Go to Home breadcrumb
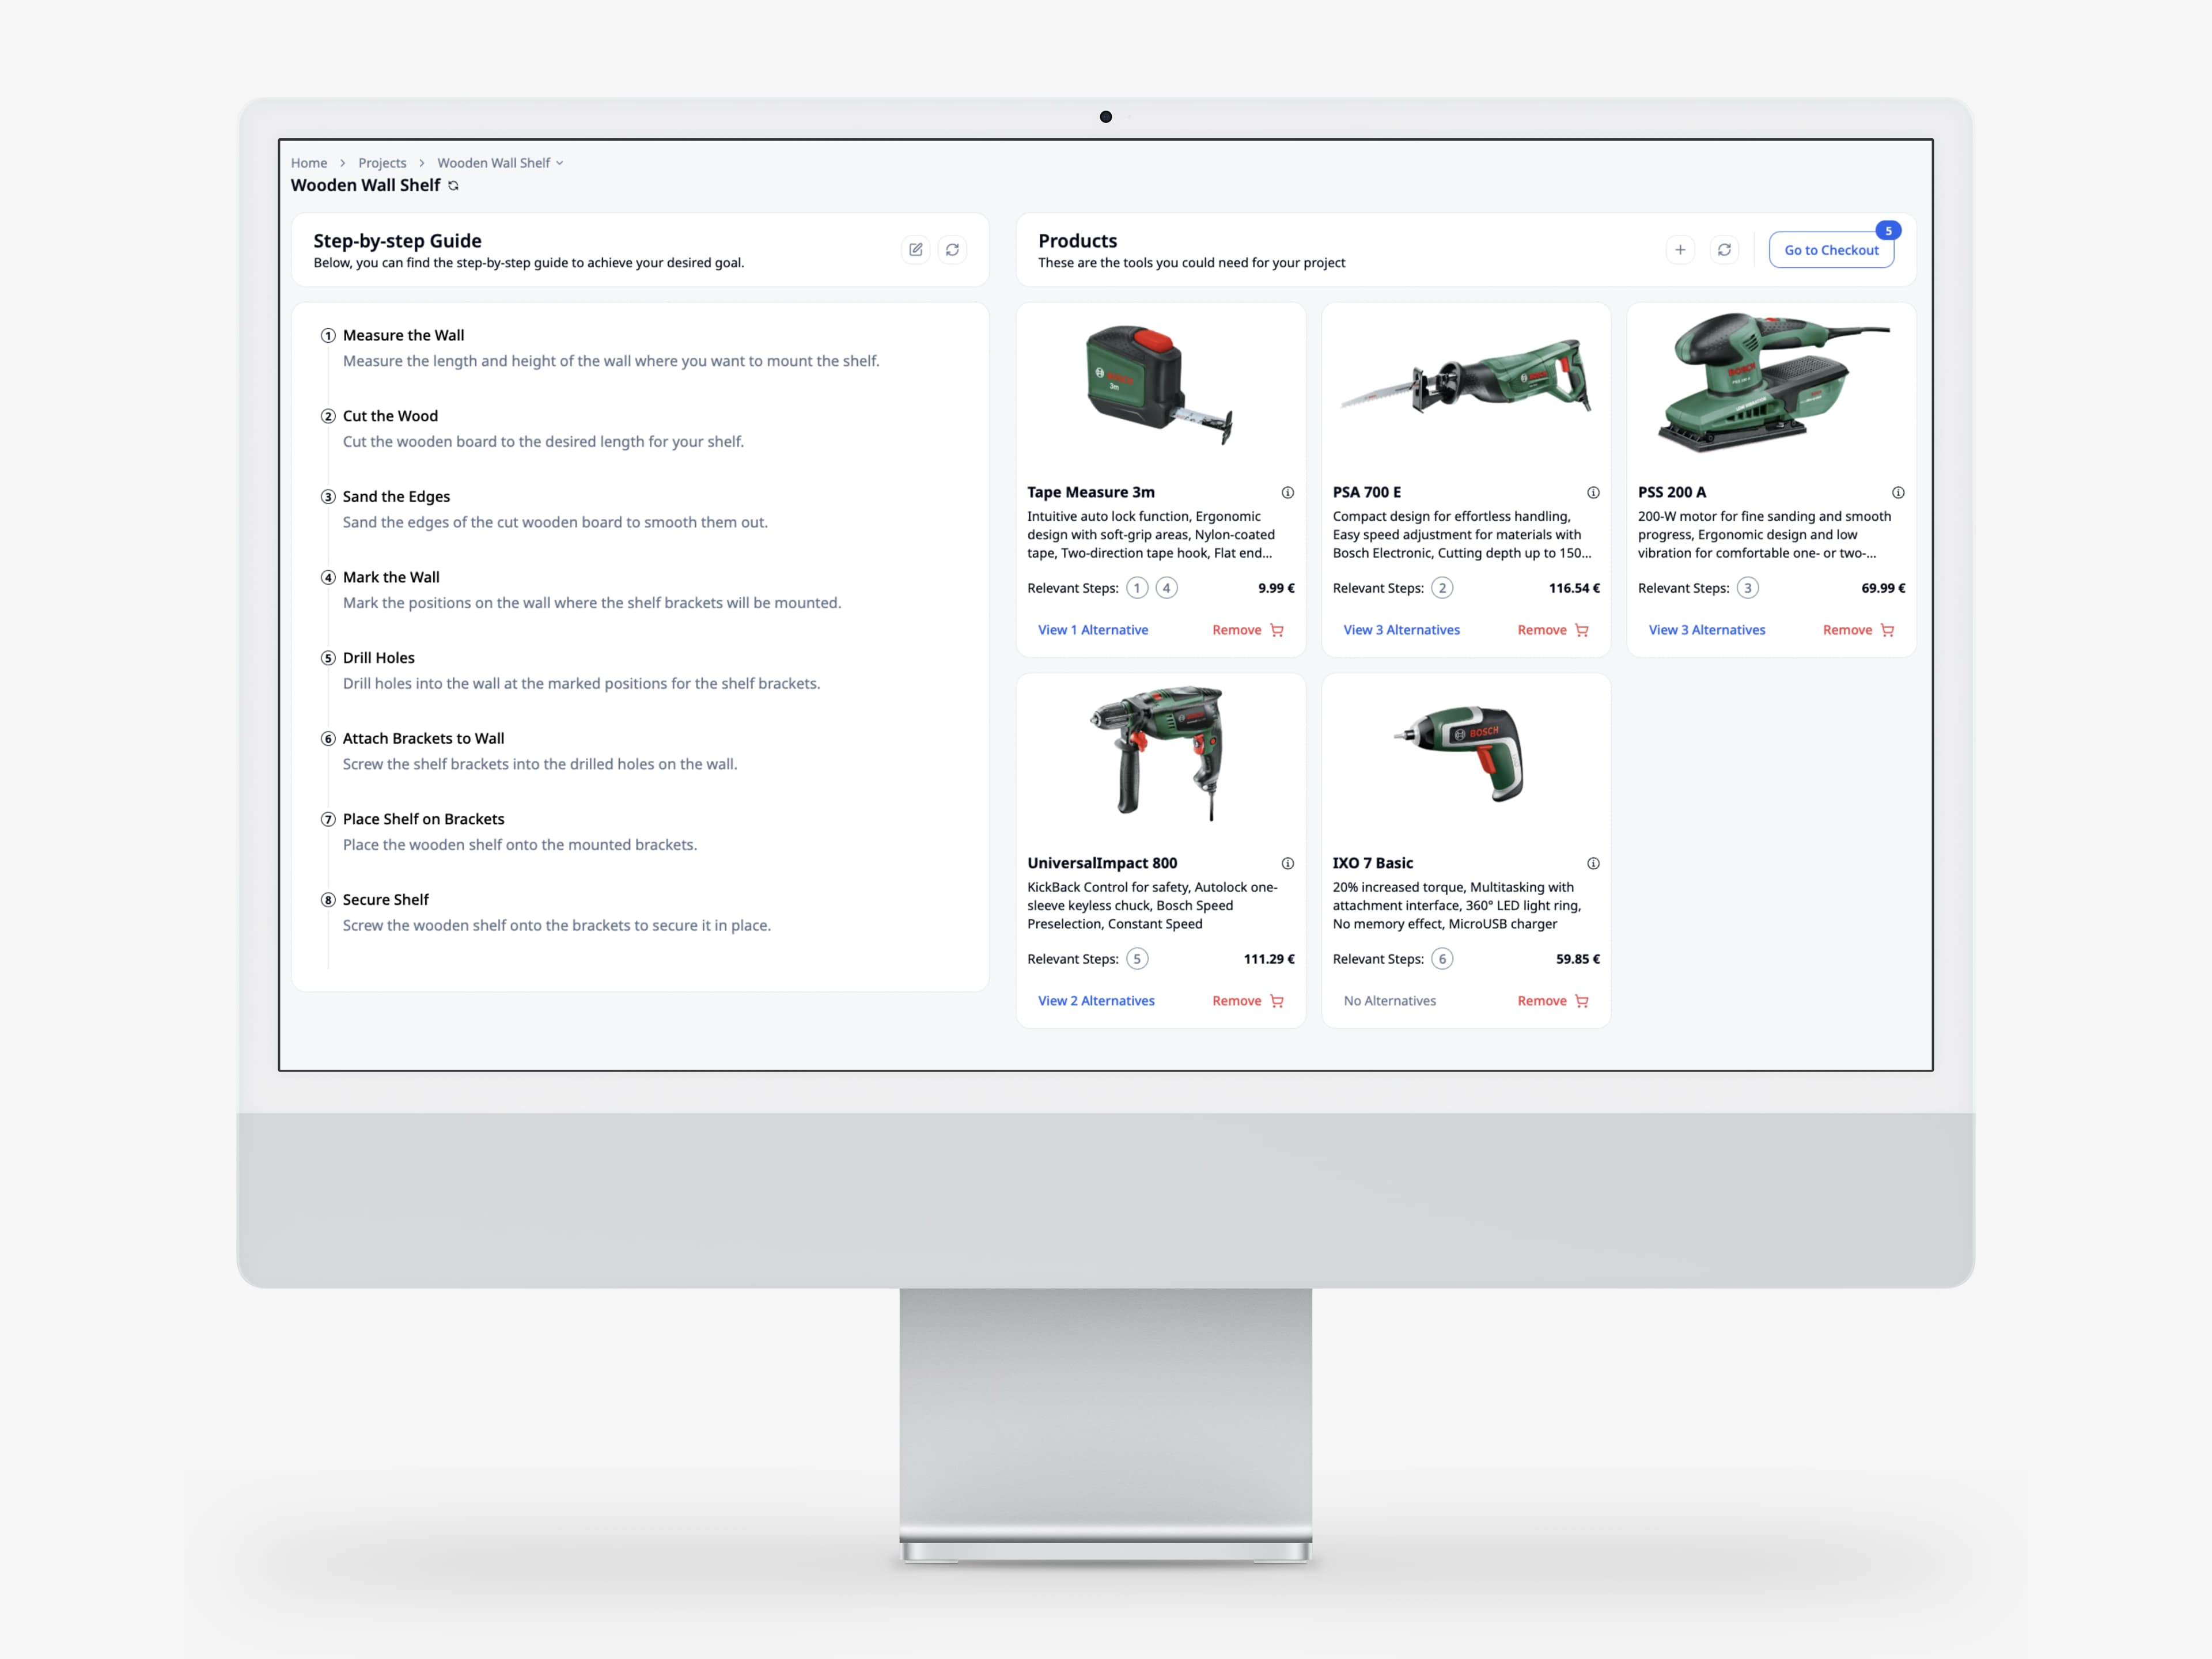 tap(309, 163)
